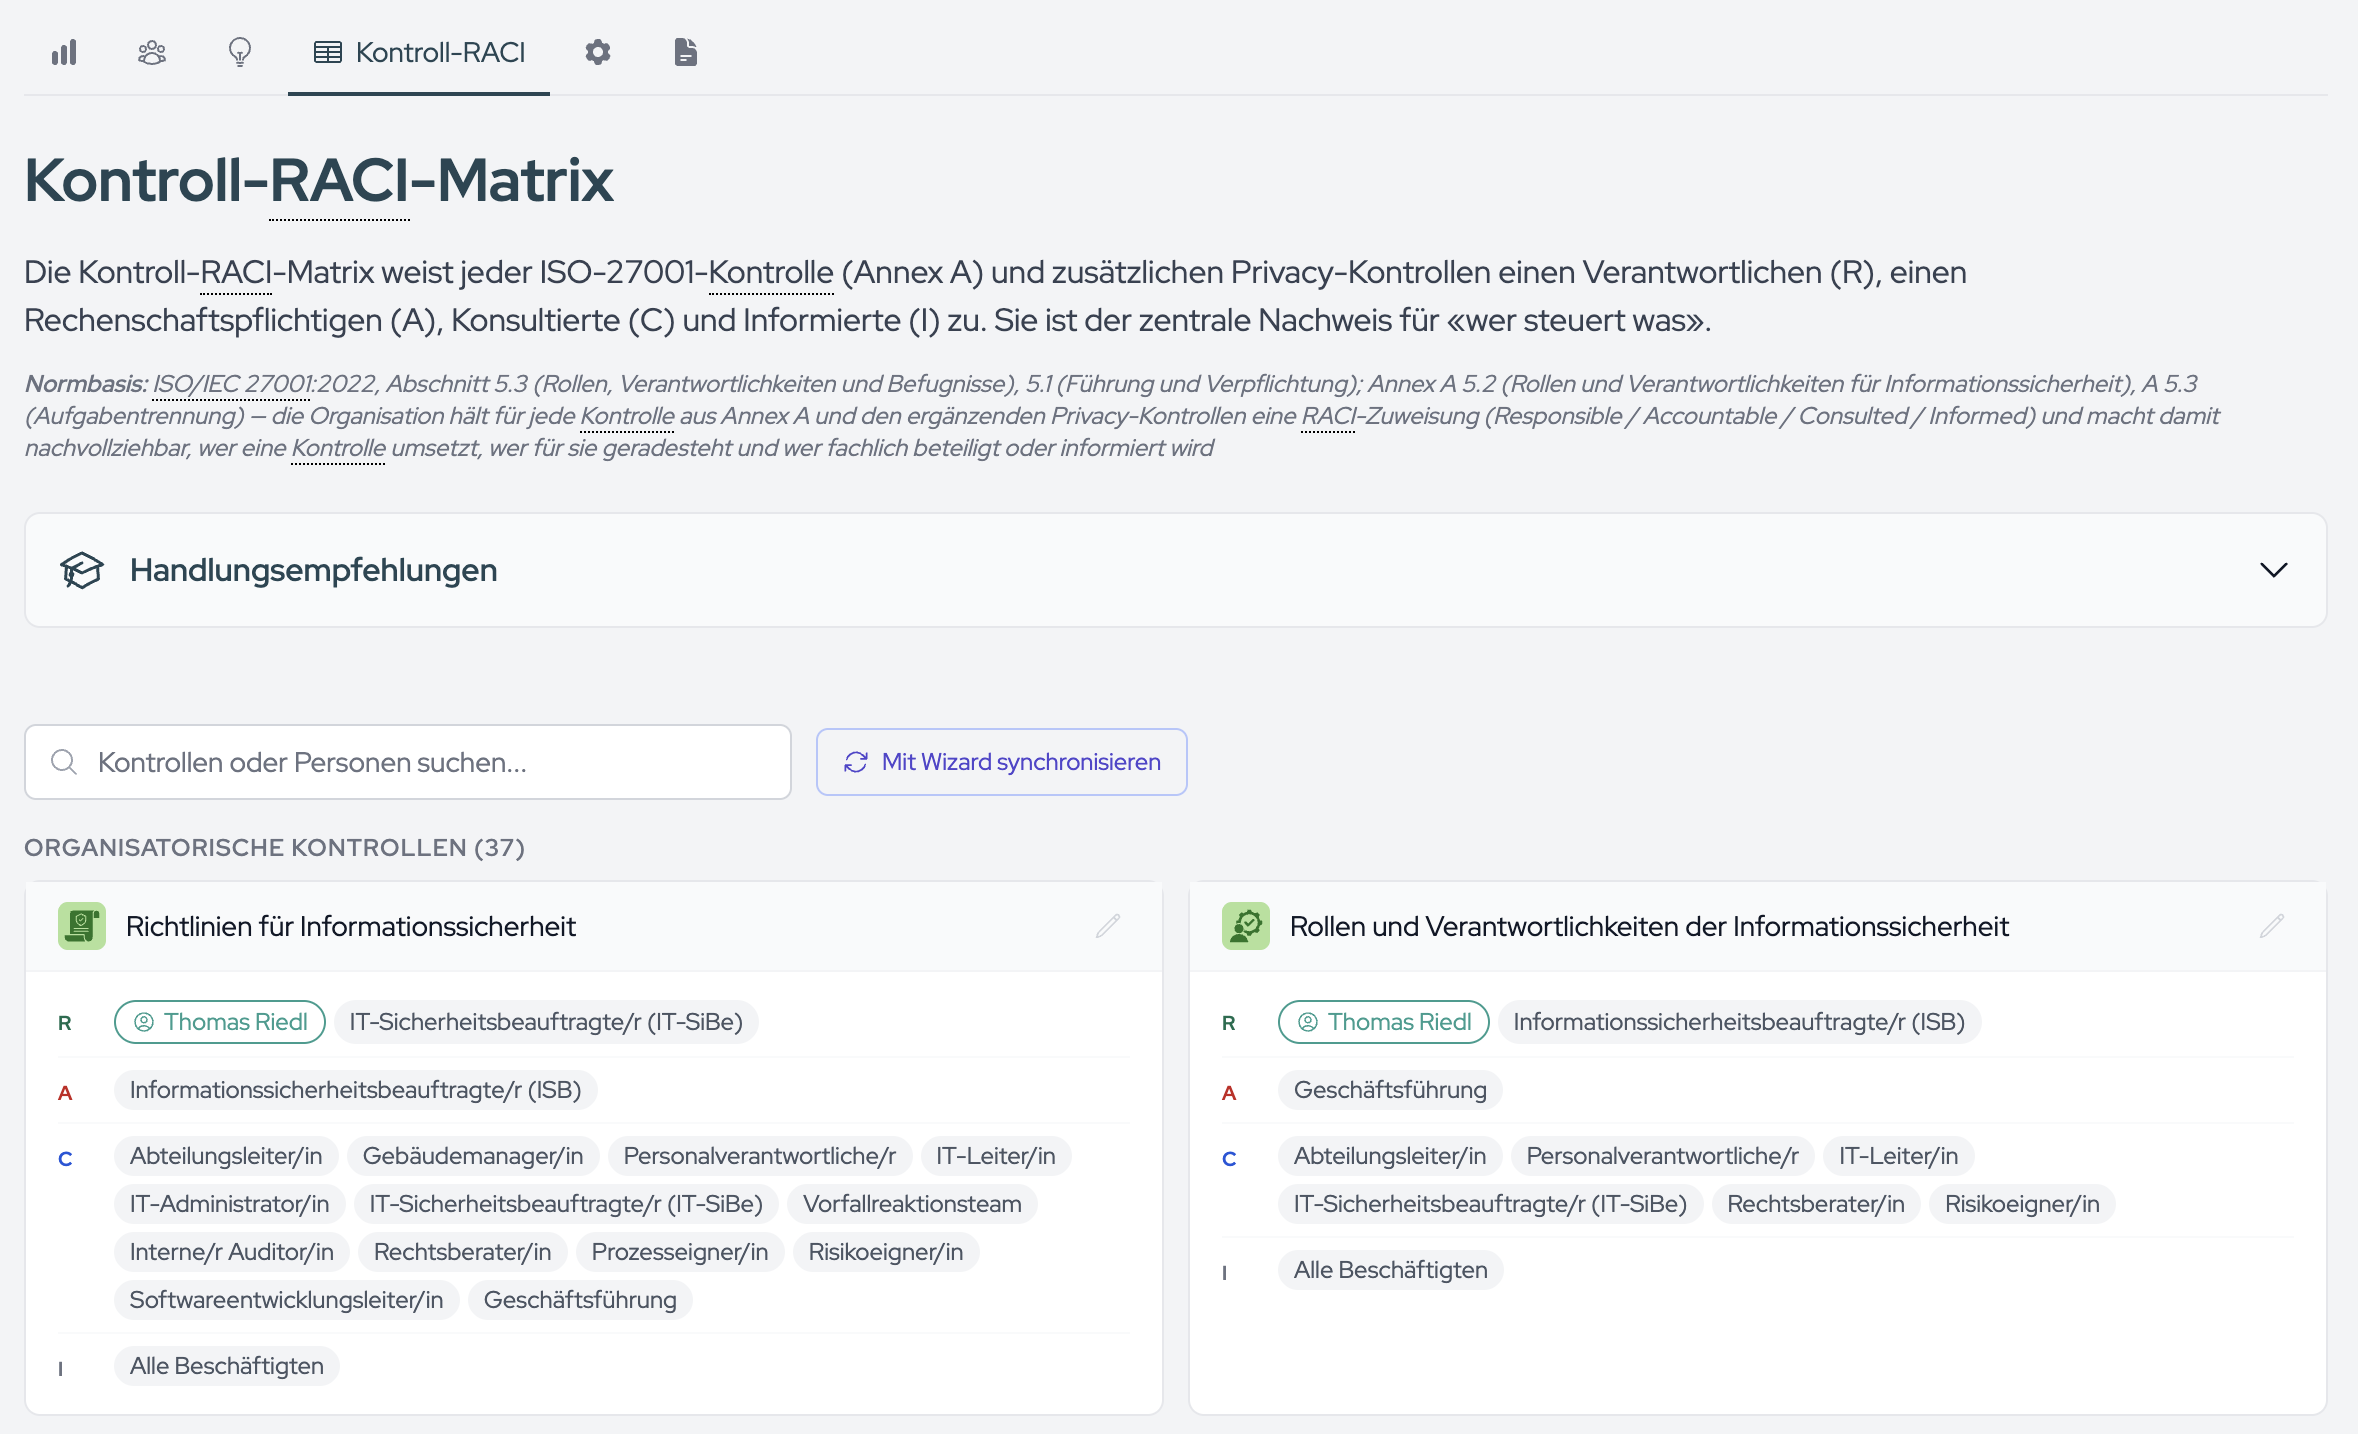Click Rechtsberater/in chip in Rollen card
2358x1434 pixels.
[x=1816, y=1204]
